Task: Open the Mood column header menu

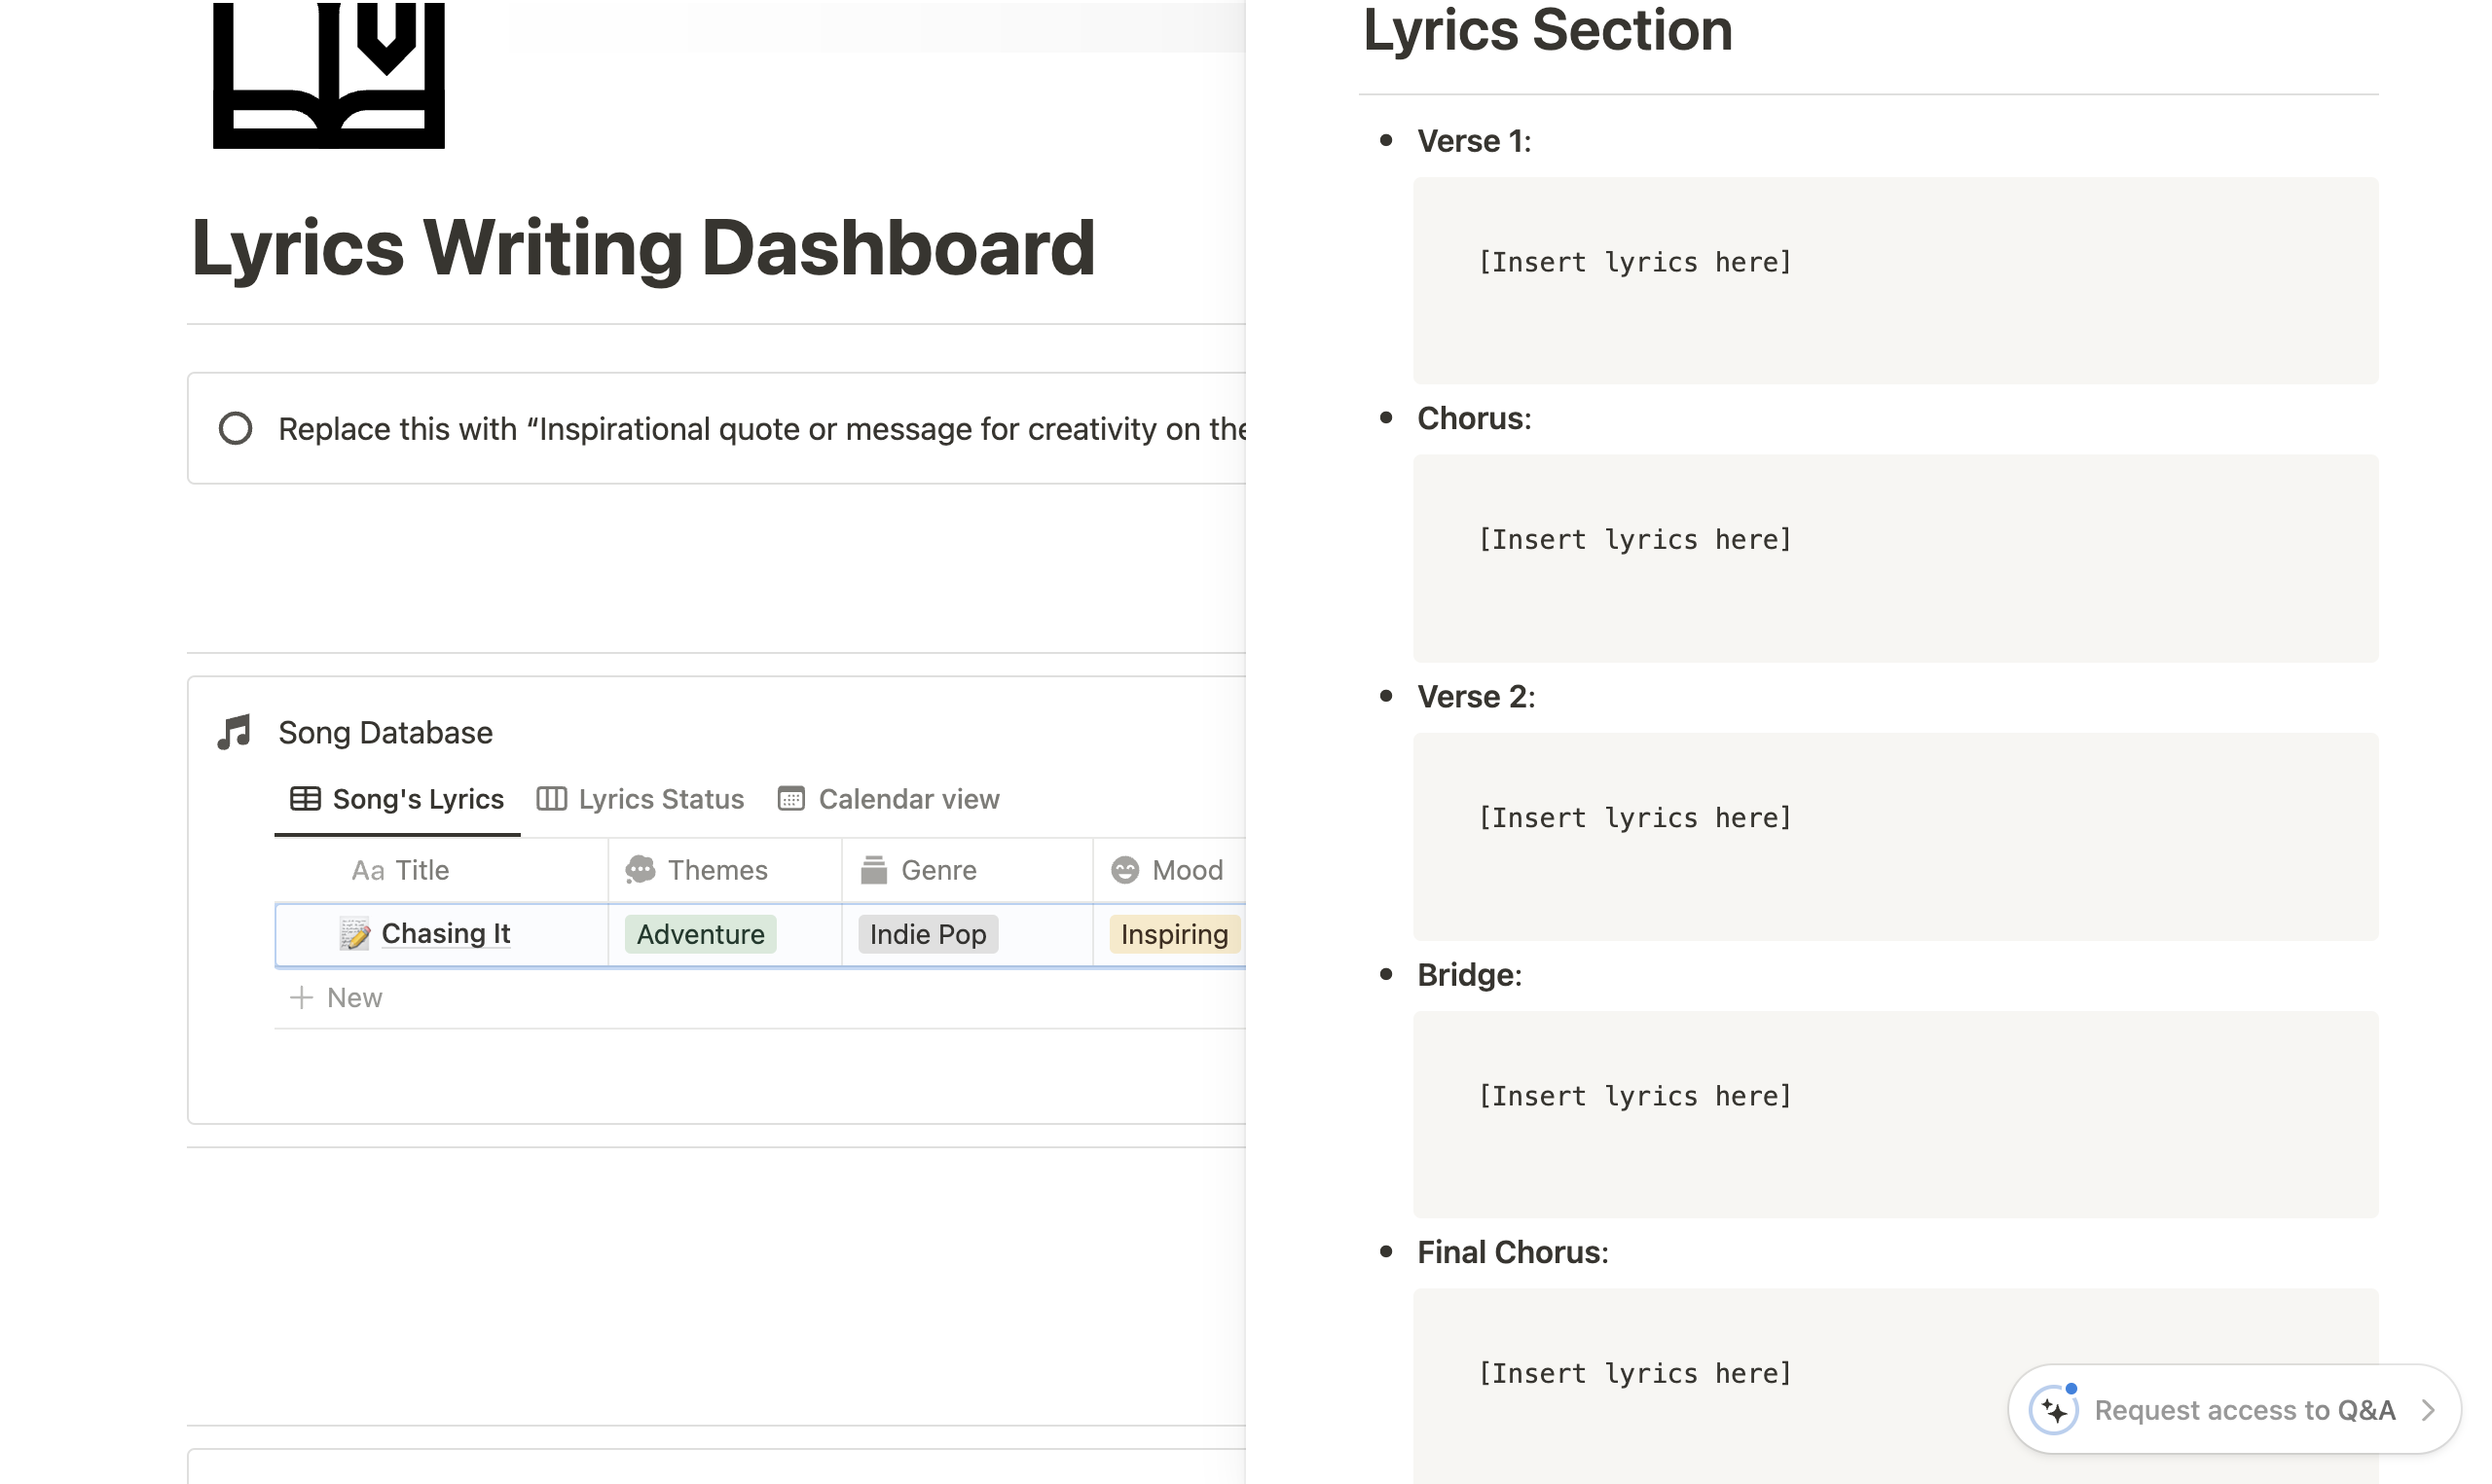Action: pos(1169,871)
